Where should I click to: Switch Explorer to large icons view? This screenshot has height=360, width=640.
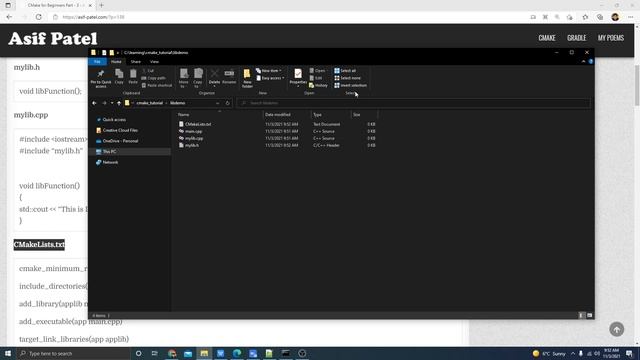[x=589, y=315]
